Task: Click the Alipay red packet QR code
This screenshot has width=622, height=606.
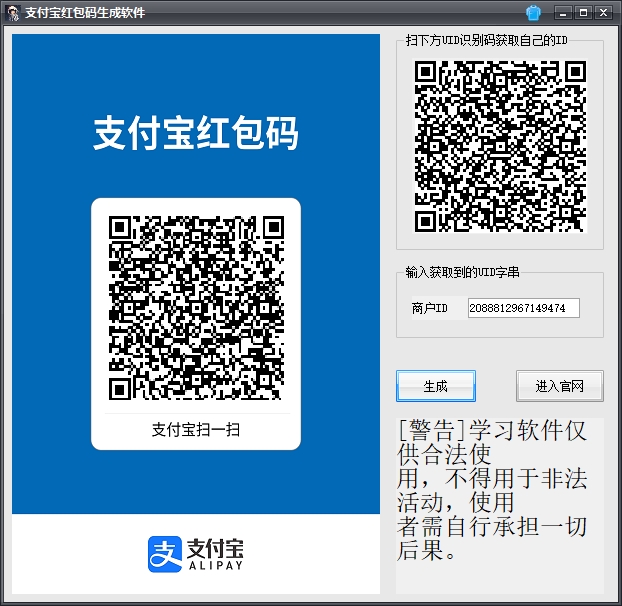Action: coord(196,307)
